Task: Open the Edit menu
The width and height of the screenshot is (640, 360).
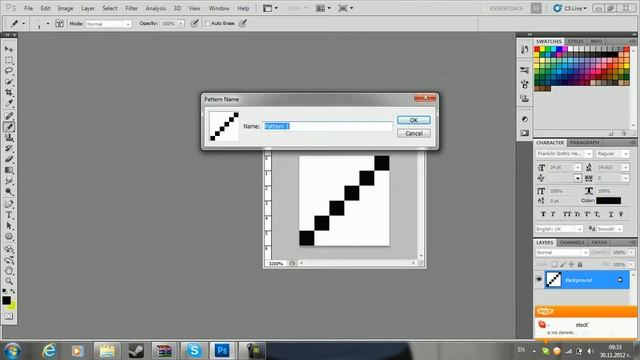Action: pyautogui.click(x=45, y=8)
